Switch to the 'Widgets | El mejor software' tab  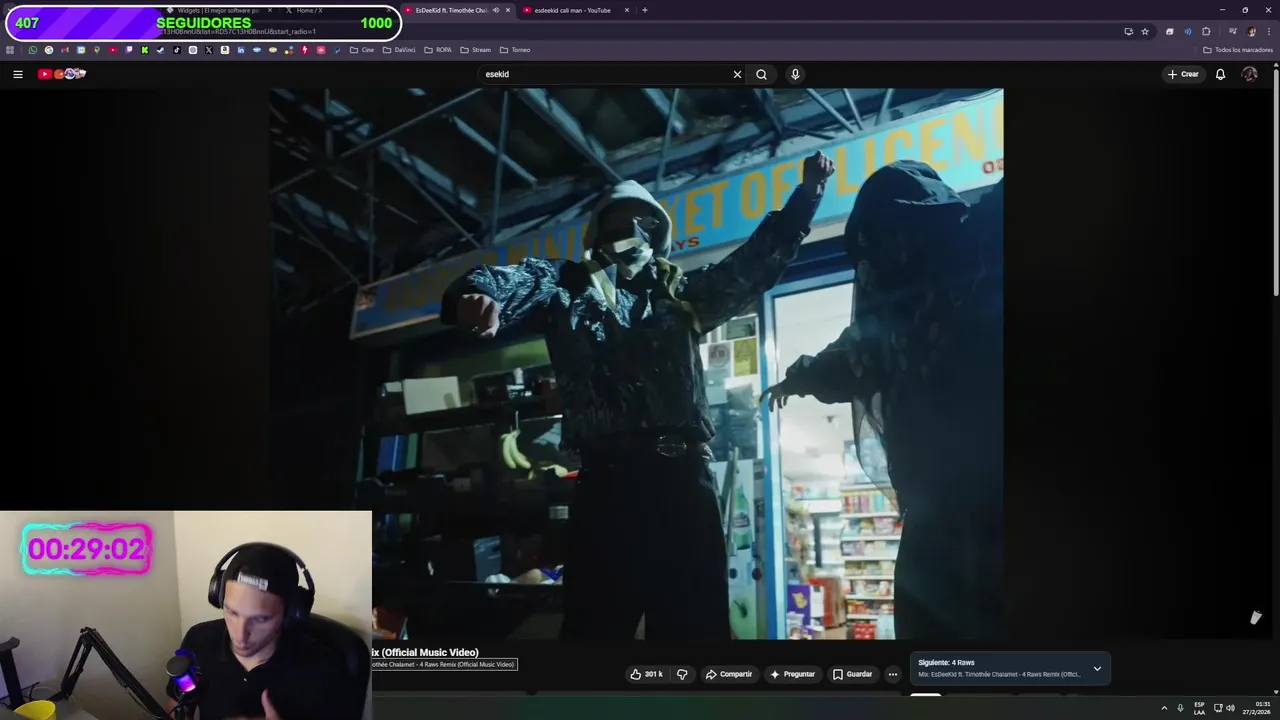218,10
